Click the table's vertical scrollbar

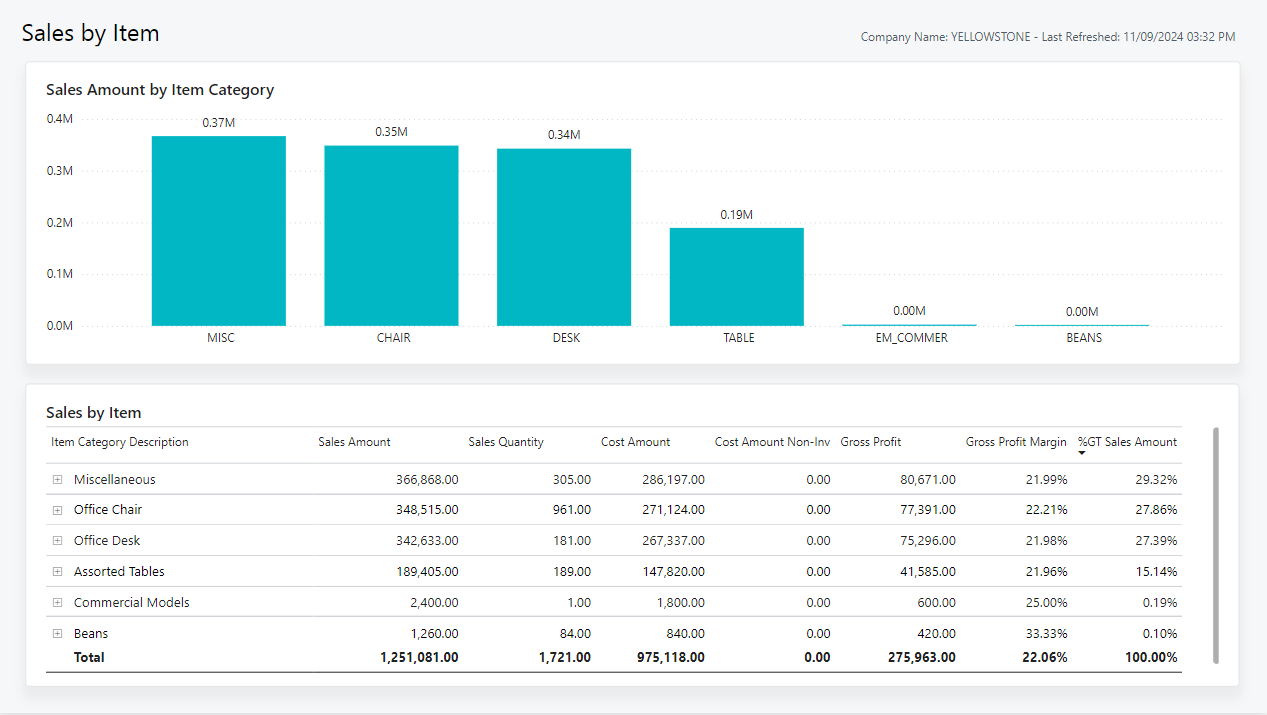1216,545
